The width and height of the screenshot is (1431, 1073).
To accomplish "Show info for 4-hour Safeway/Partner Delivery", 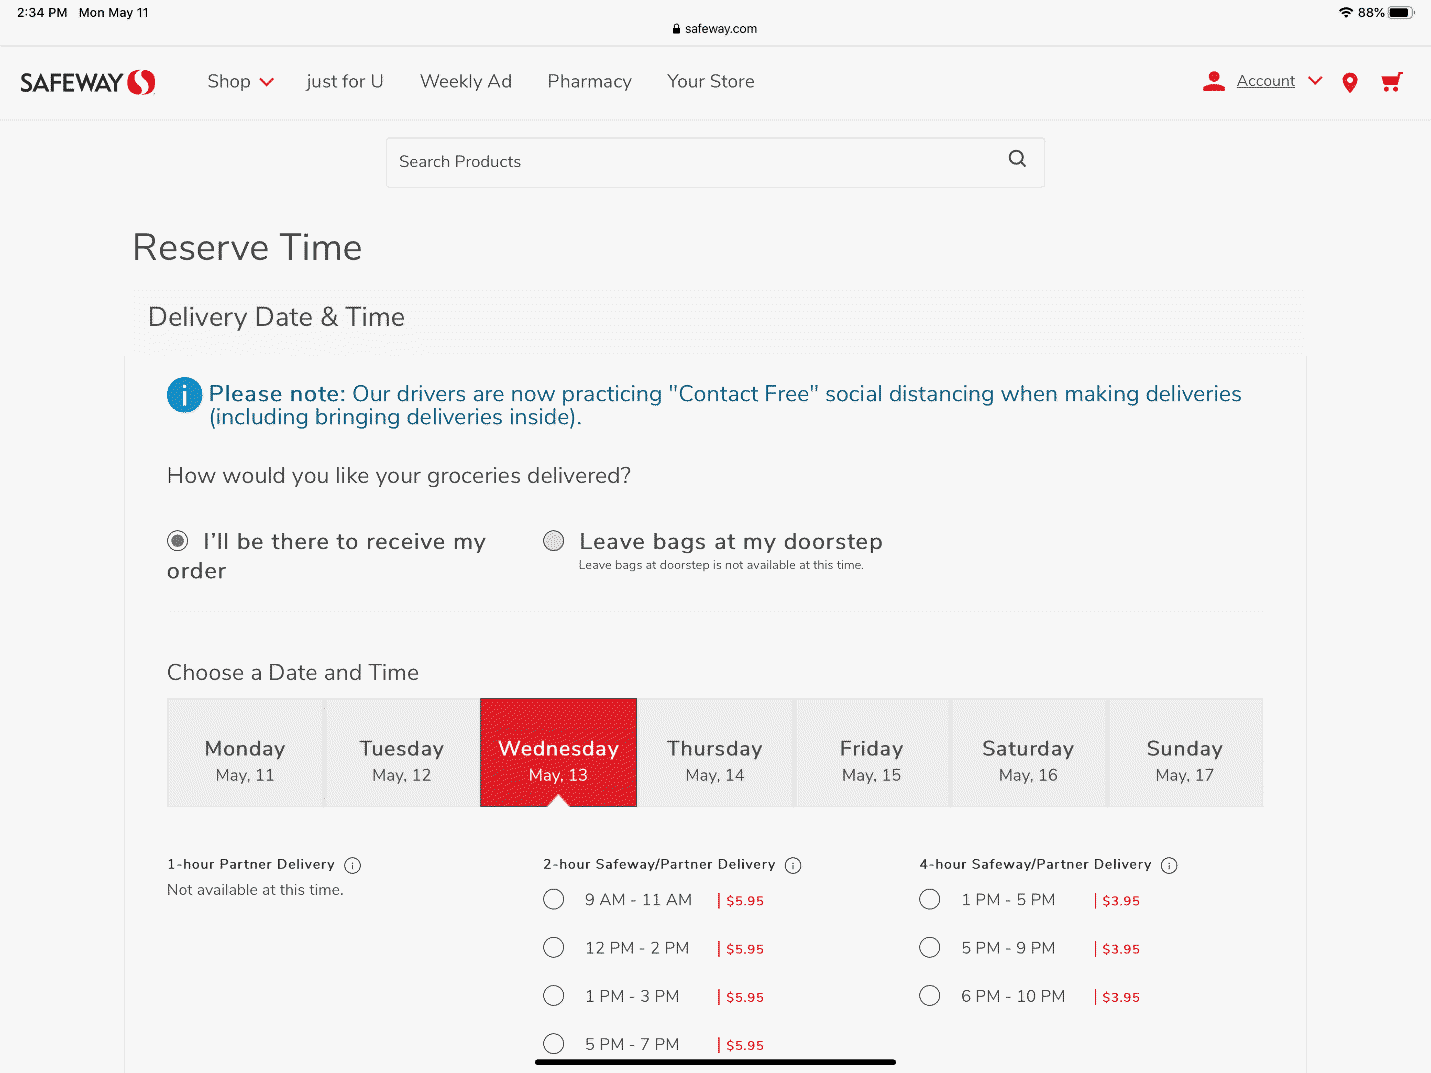I will click(1169, 866).
